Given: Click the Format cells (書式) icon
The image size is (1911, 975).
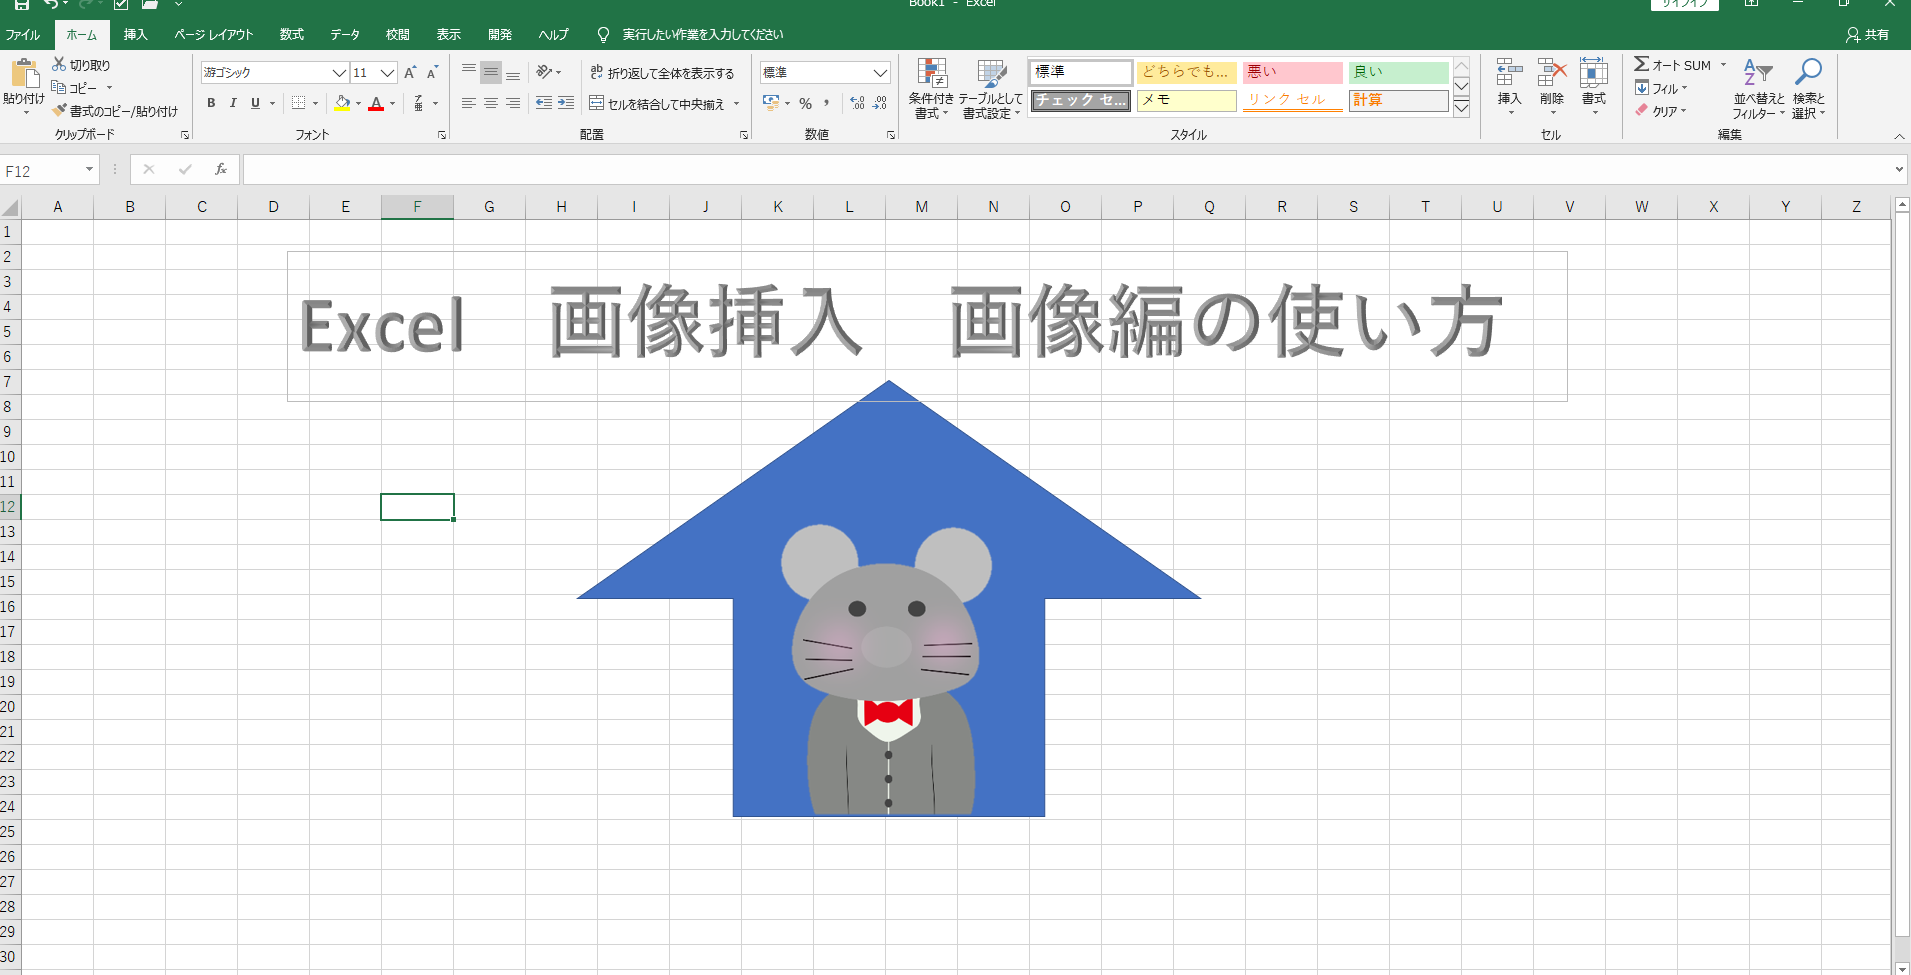Looking at the screenshot, I should click(x=1594, y=74).
